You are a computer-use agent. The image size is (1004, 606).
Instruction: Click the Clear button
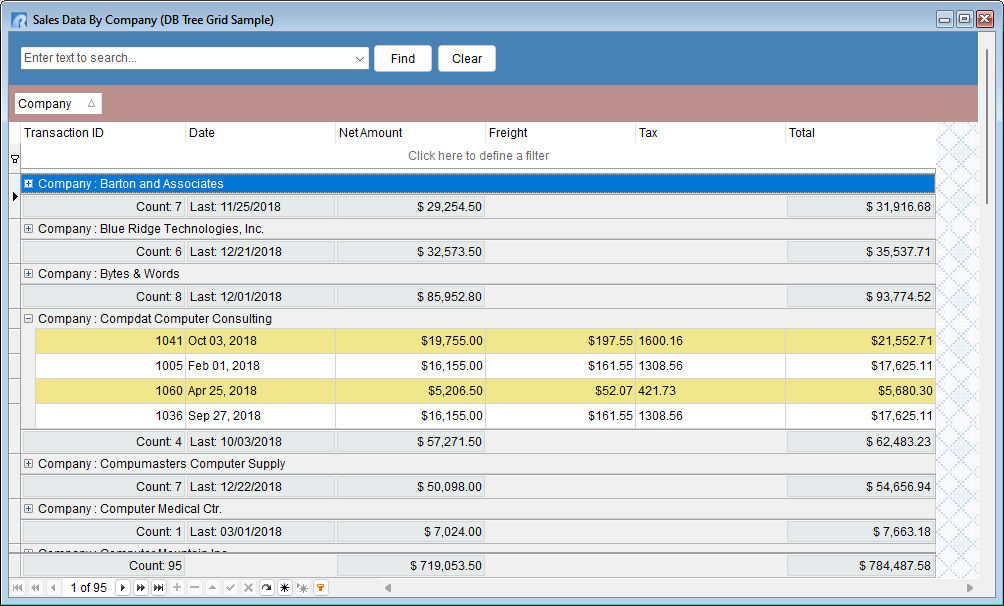(467, 58)
